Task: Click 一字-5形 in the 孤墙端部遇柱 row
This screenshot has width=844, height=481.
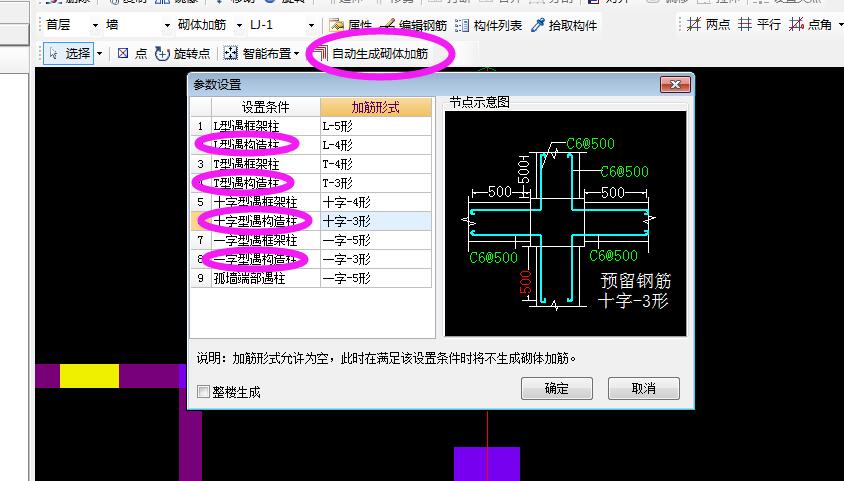Action: coord(376,278)
